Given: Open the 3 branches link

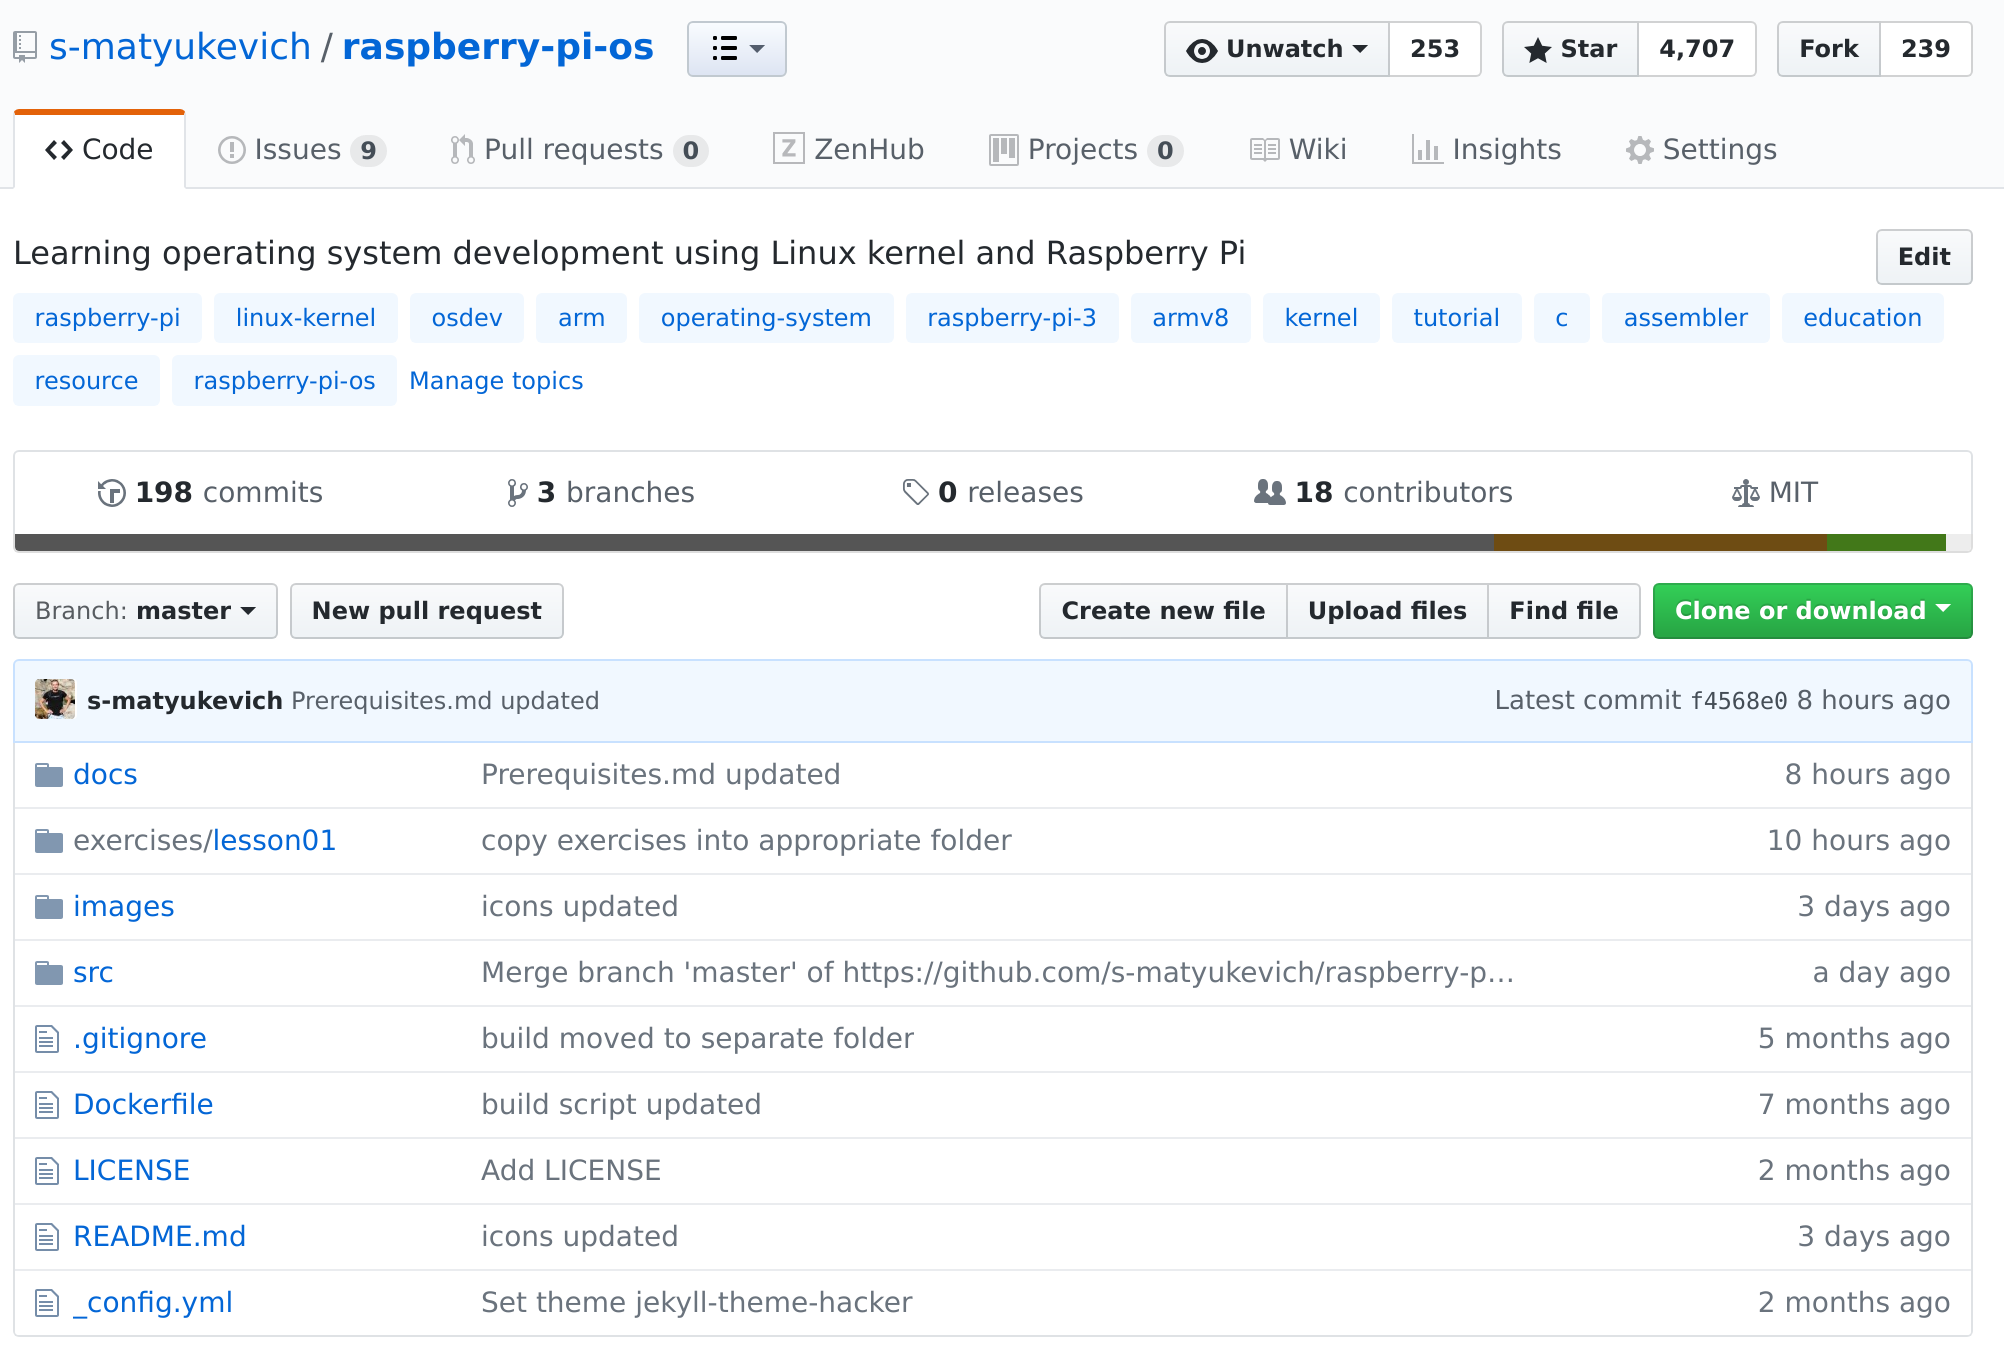Looking at the screenshot, I should [x=600, y=493].
